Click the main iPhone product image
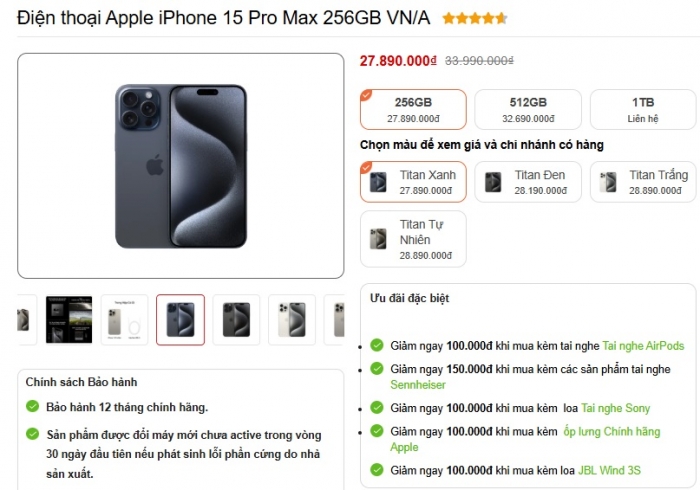This screenshot has width=700, height=490. (x=181, y=166)
